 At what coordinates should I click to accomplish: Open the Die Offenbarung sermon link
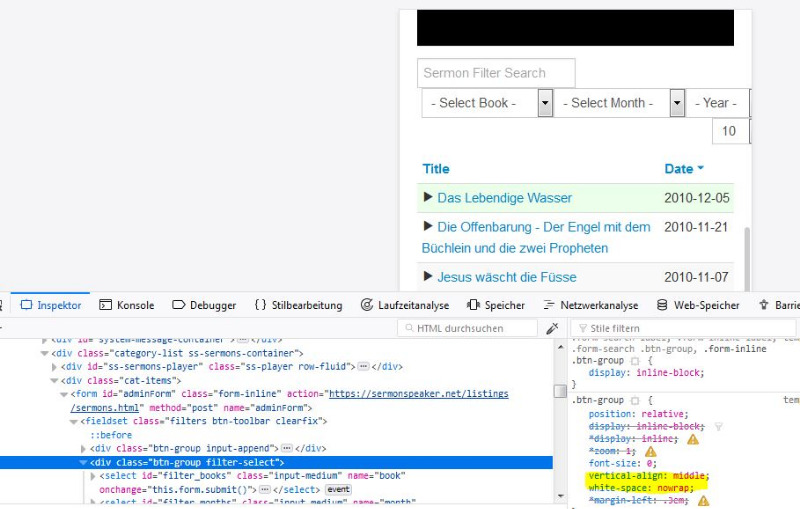(536, 238)
